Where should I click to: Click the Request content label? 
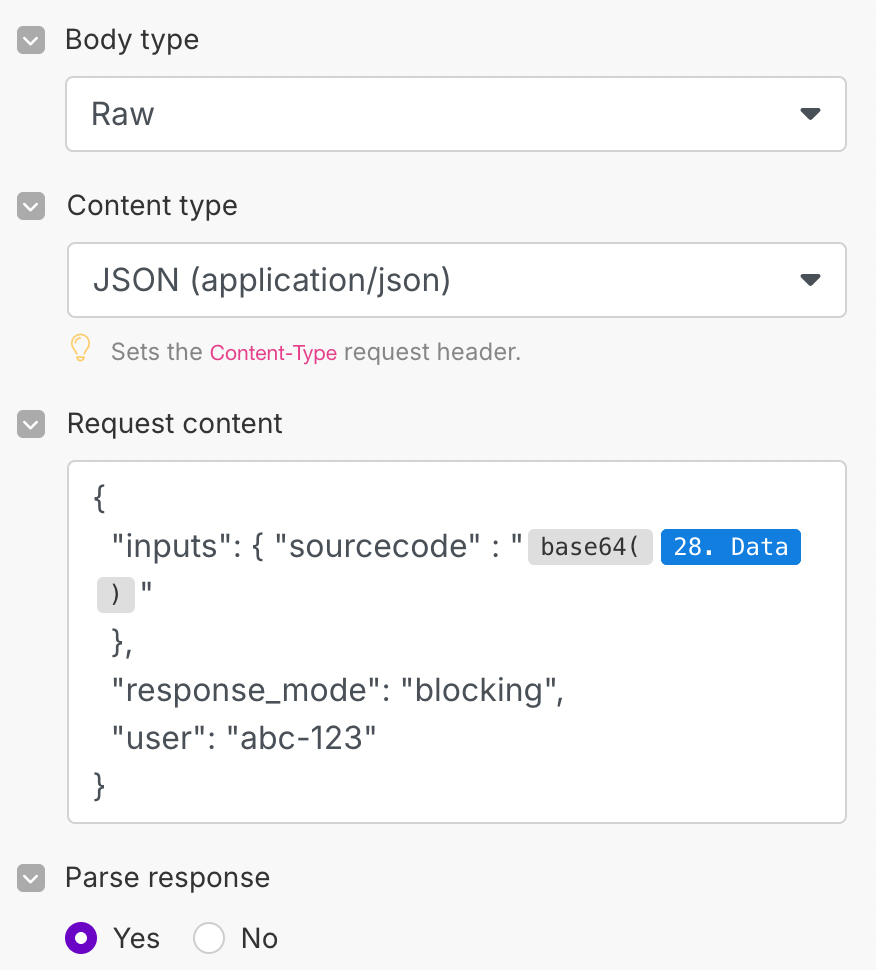(x=175, y=424)
